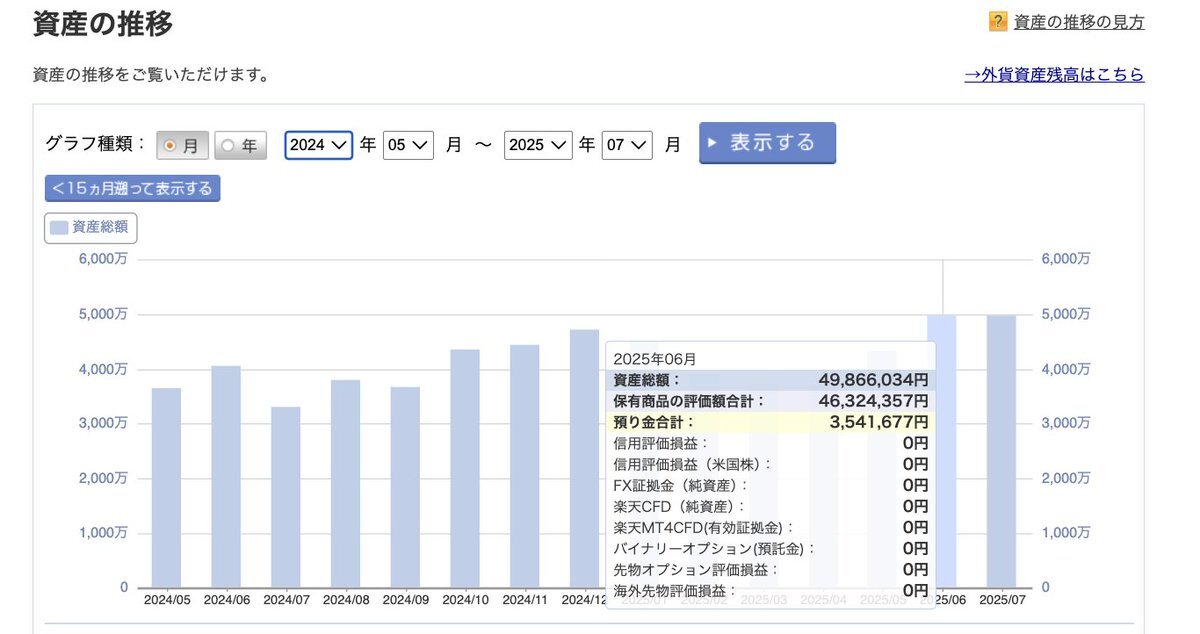Click the 2024/05 x-axis label
Image resolution: width=1200 pixels, height=634 pixels.
pos(166,600)
